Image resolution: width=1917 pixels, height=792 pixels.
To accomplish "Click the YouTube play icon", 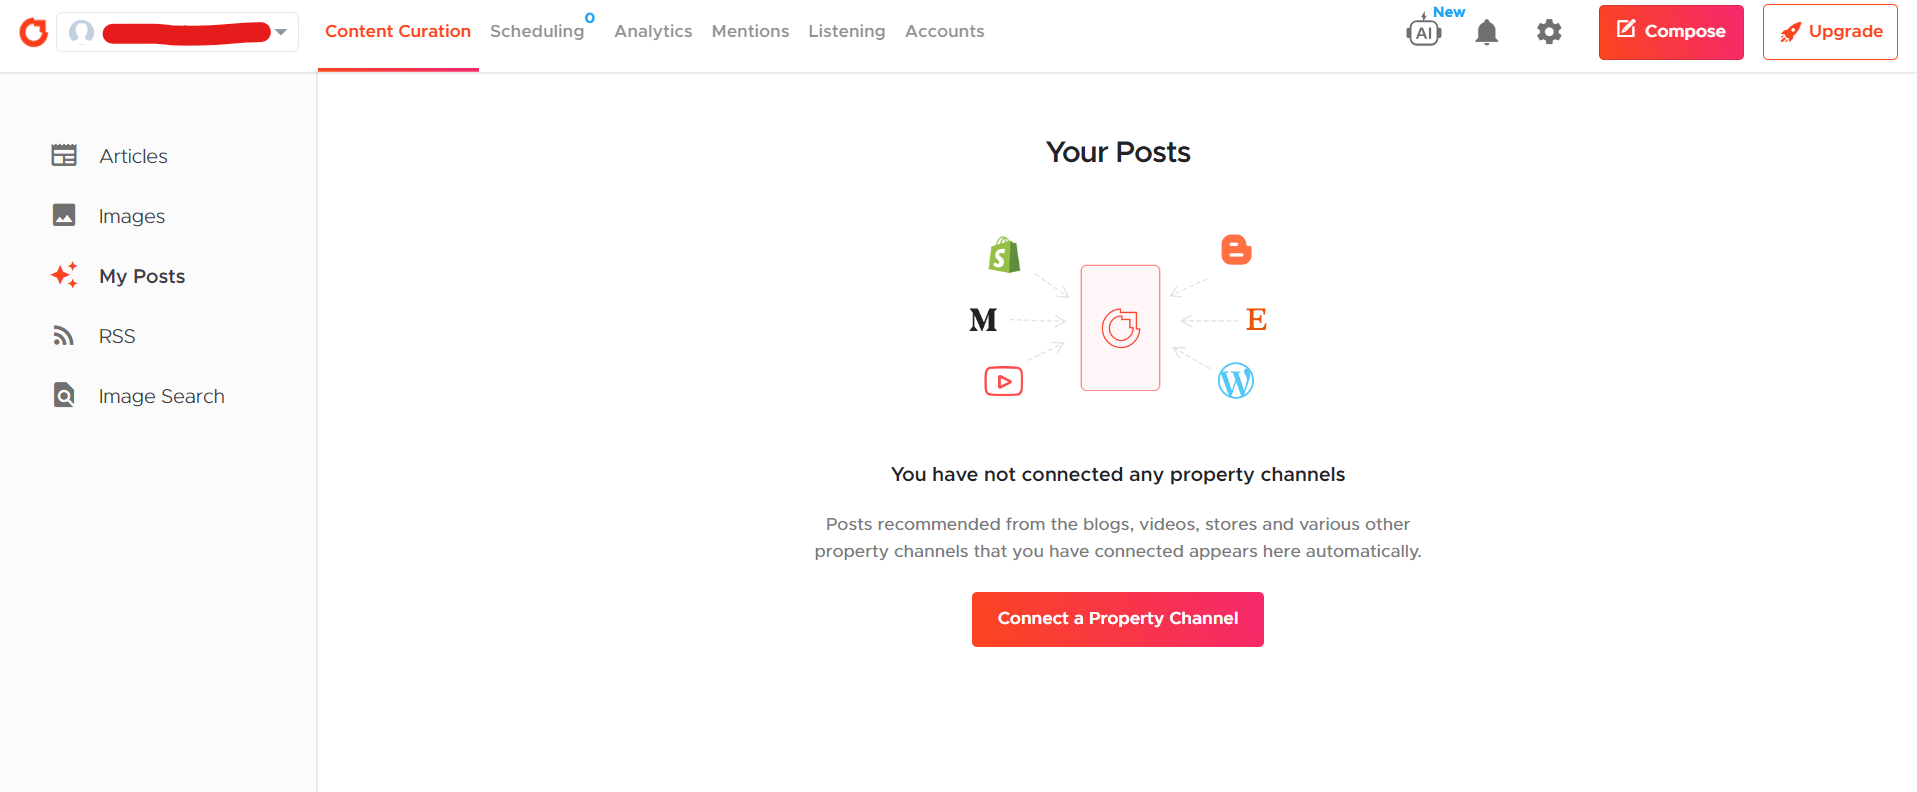I will click(x=1003, y=381).
